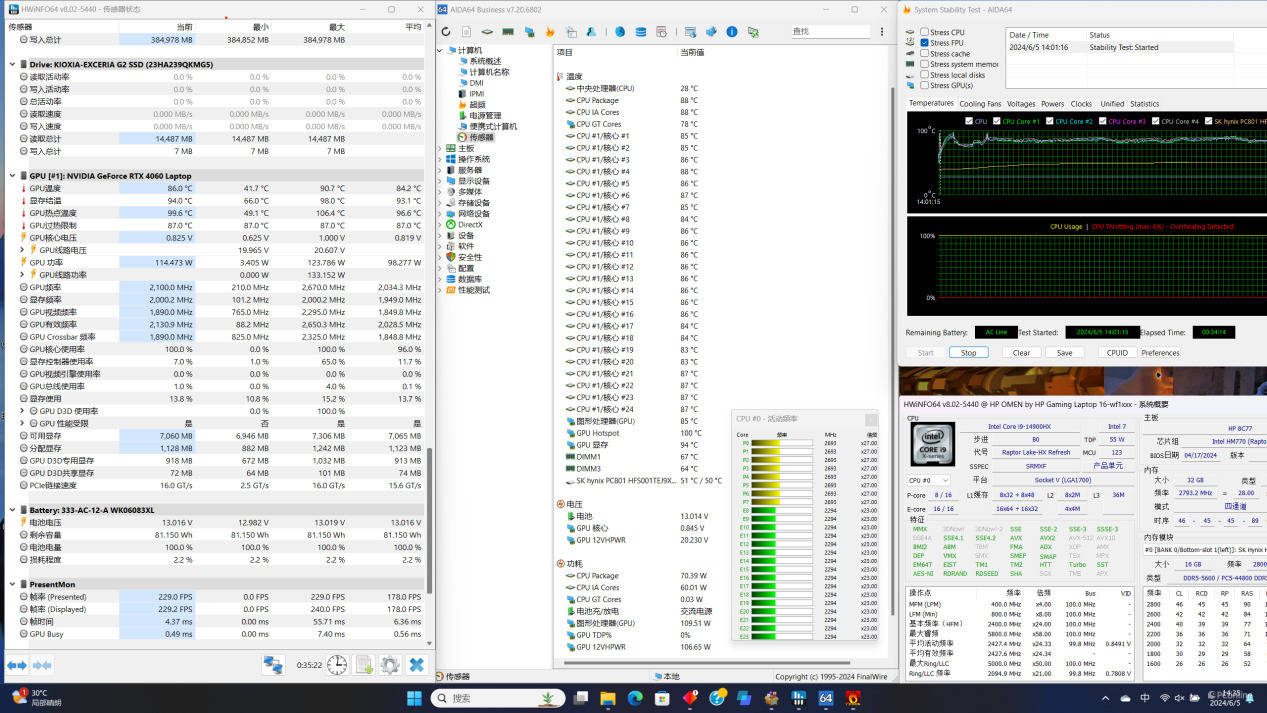The width and height of the screenshot is (1267, 713).
Task: Click the blue globe toolbar icon in AIDA64
Action: [620, 32]
